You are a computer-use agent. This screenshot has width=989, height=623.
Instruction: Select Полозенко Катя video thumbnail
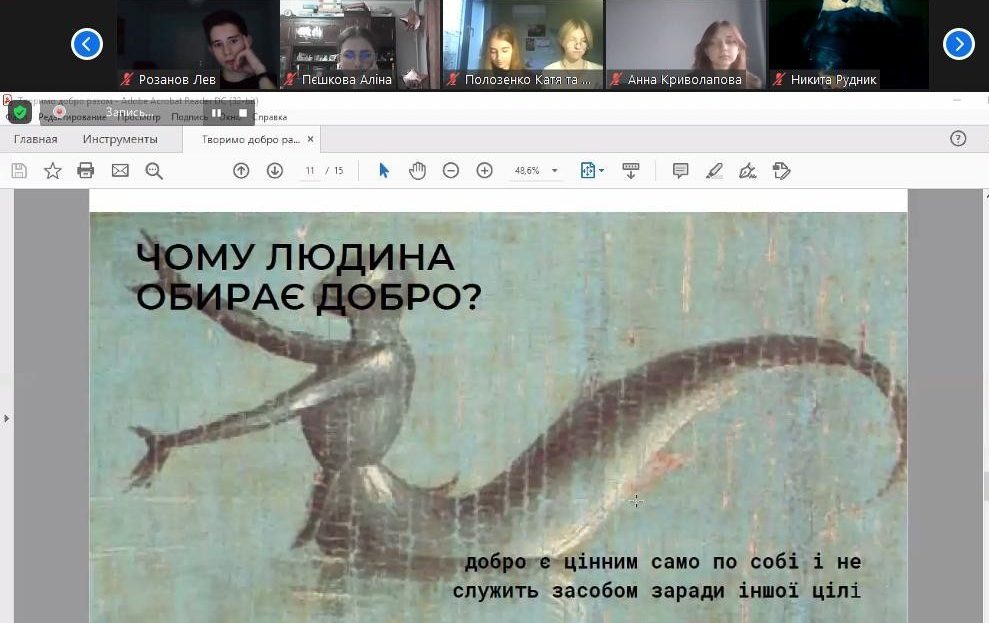tap(523, 44)
